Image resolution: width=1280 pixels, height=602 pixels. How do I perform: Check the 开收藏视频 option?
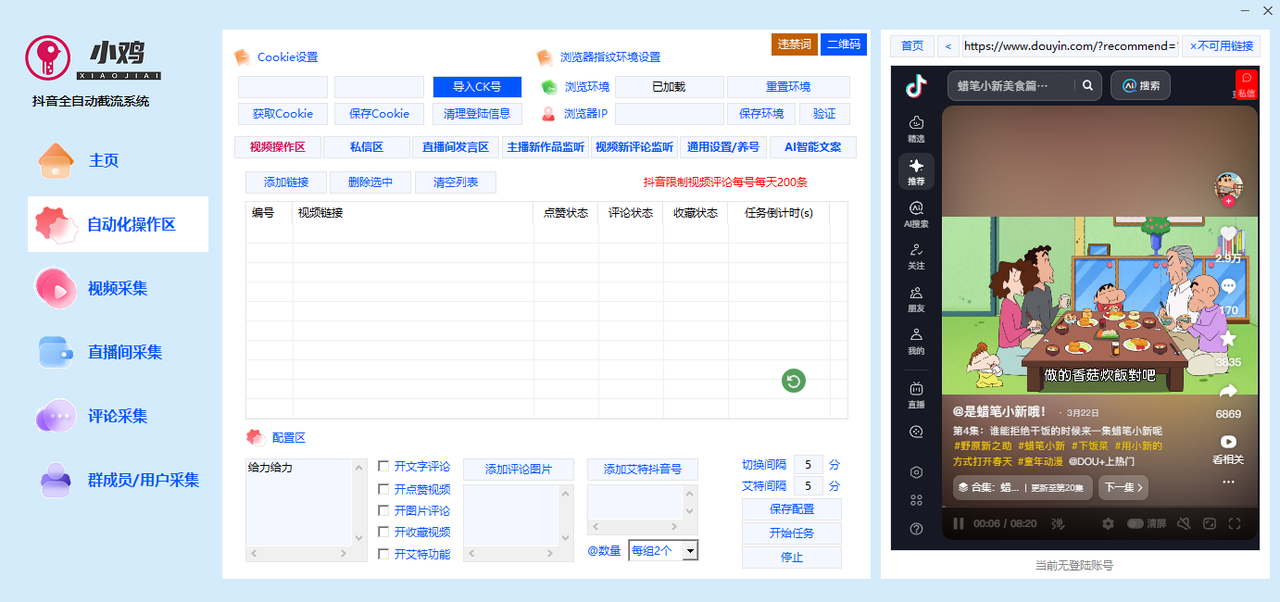384,532
